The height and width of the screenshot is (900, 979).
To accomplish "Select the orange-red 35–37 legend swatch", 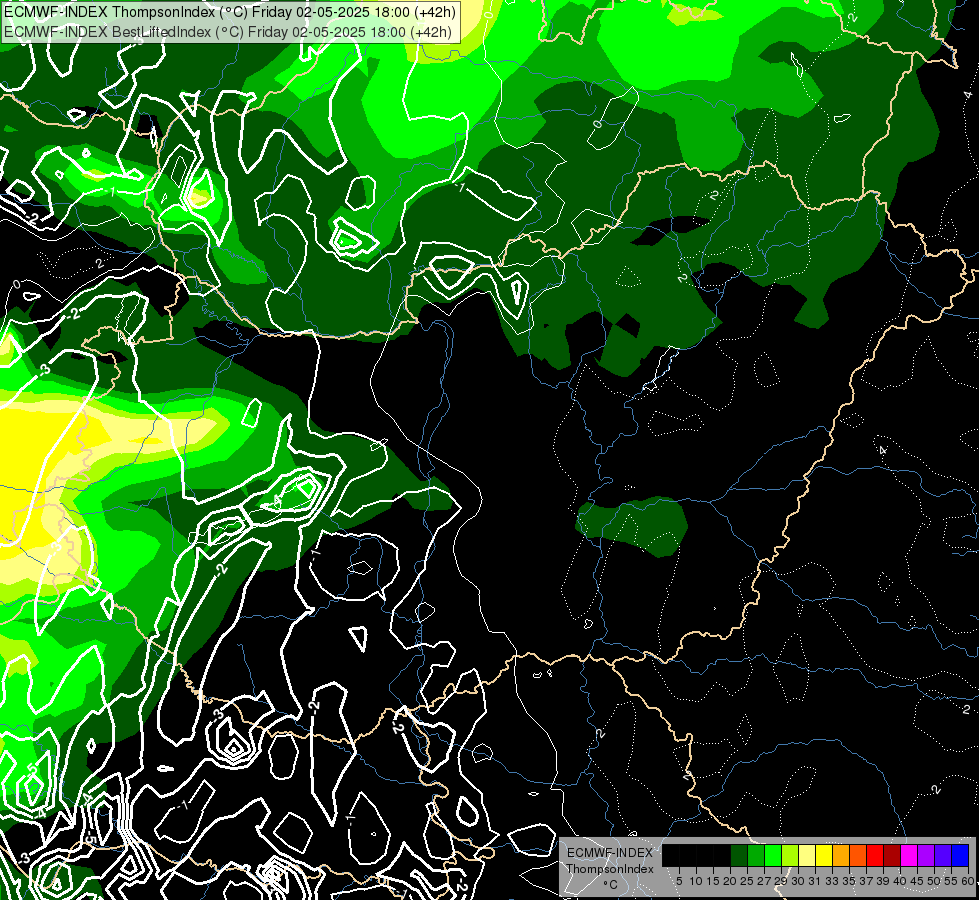I will tap(858, 855).
